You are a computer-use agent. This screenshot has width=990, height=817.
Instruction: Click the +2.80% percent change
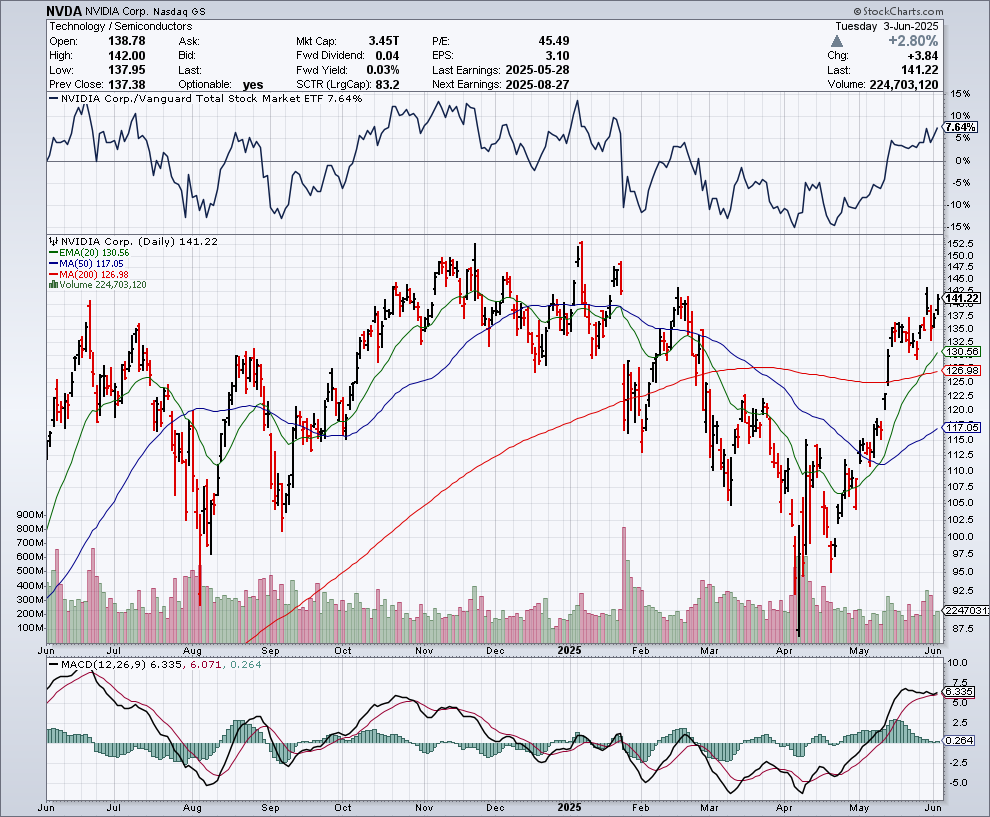[x=913, y=41]
